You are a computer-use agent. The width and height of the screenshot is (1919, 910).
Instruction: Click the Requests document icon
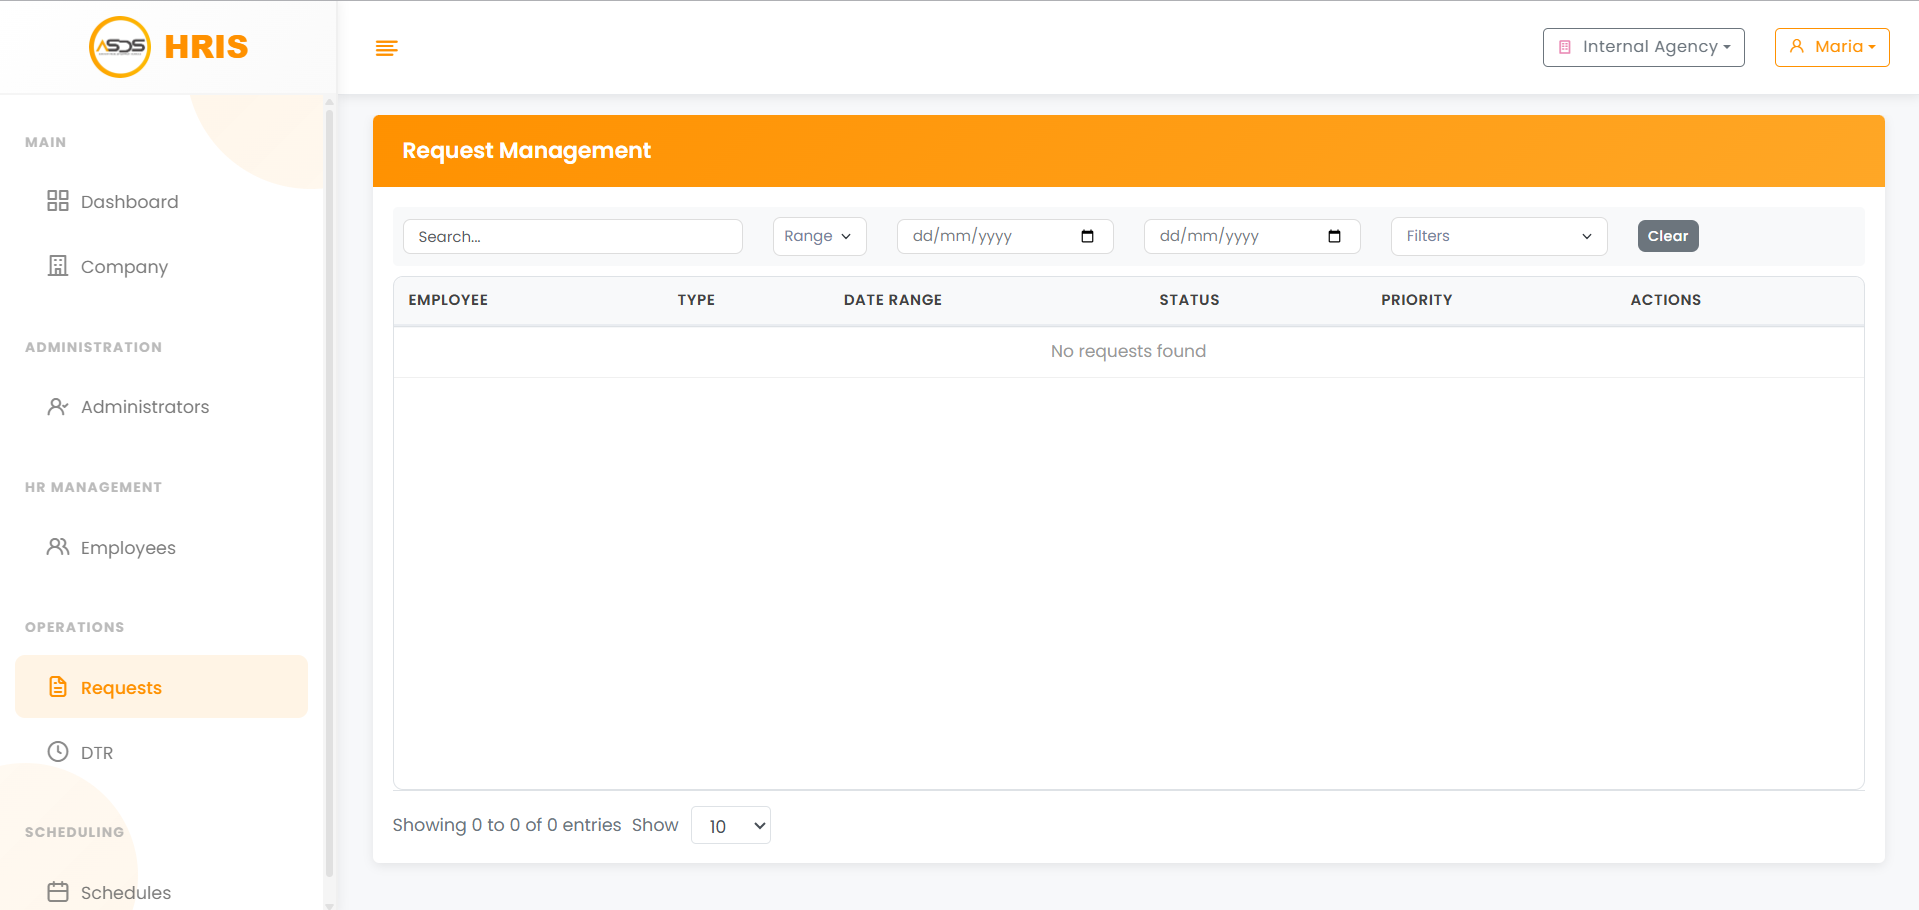[58, 687]
